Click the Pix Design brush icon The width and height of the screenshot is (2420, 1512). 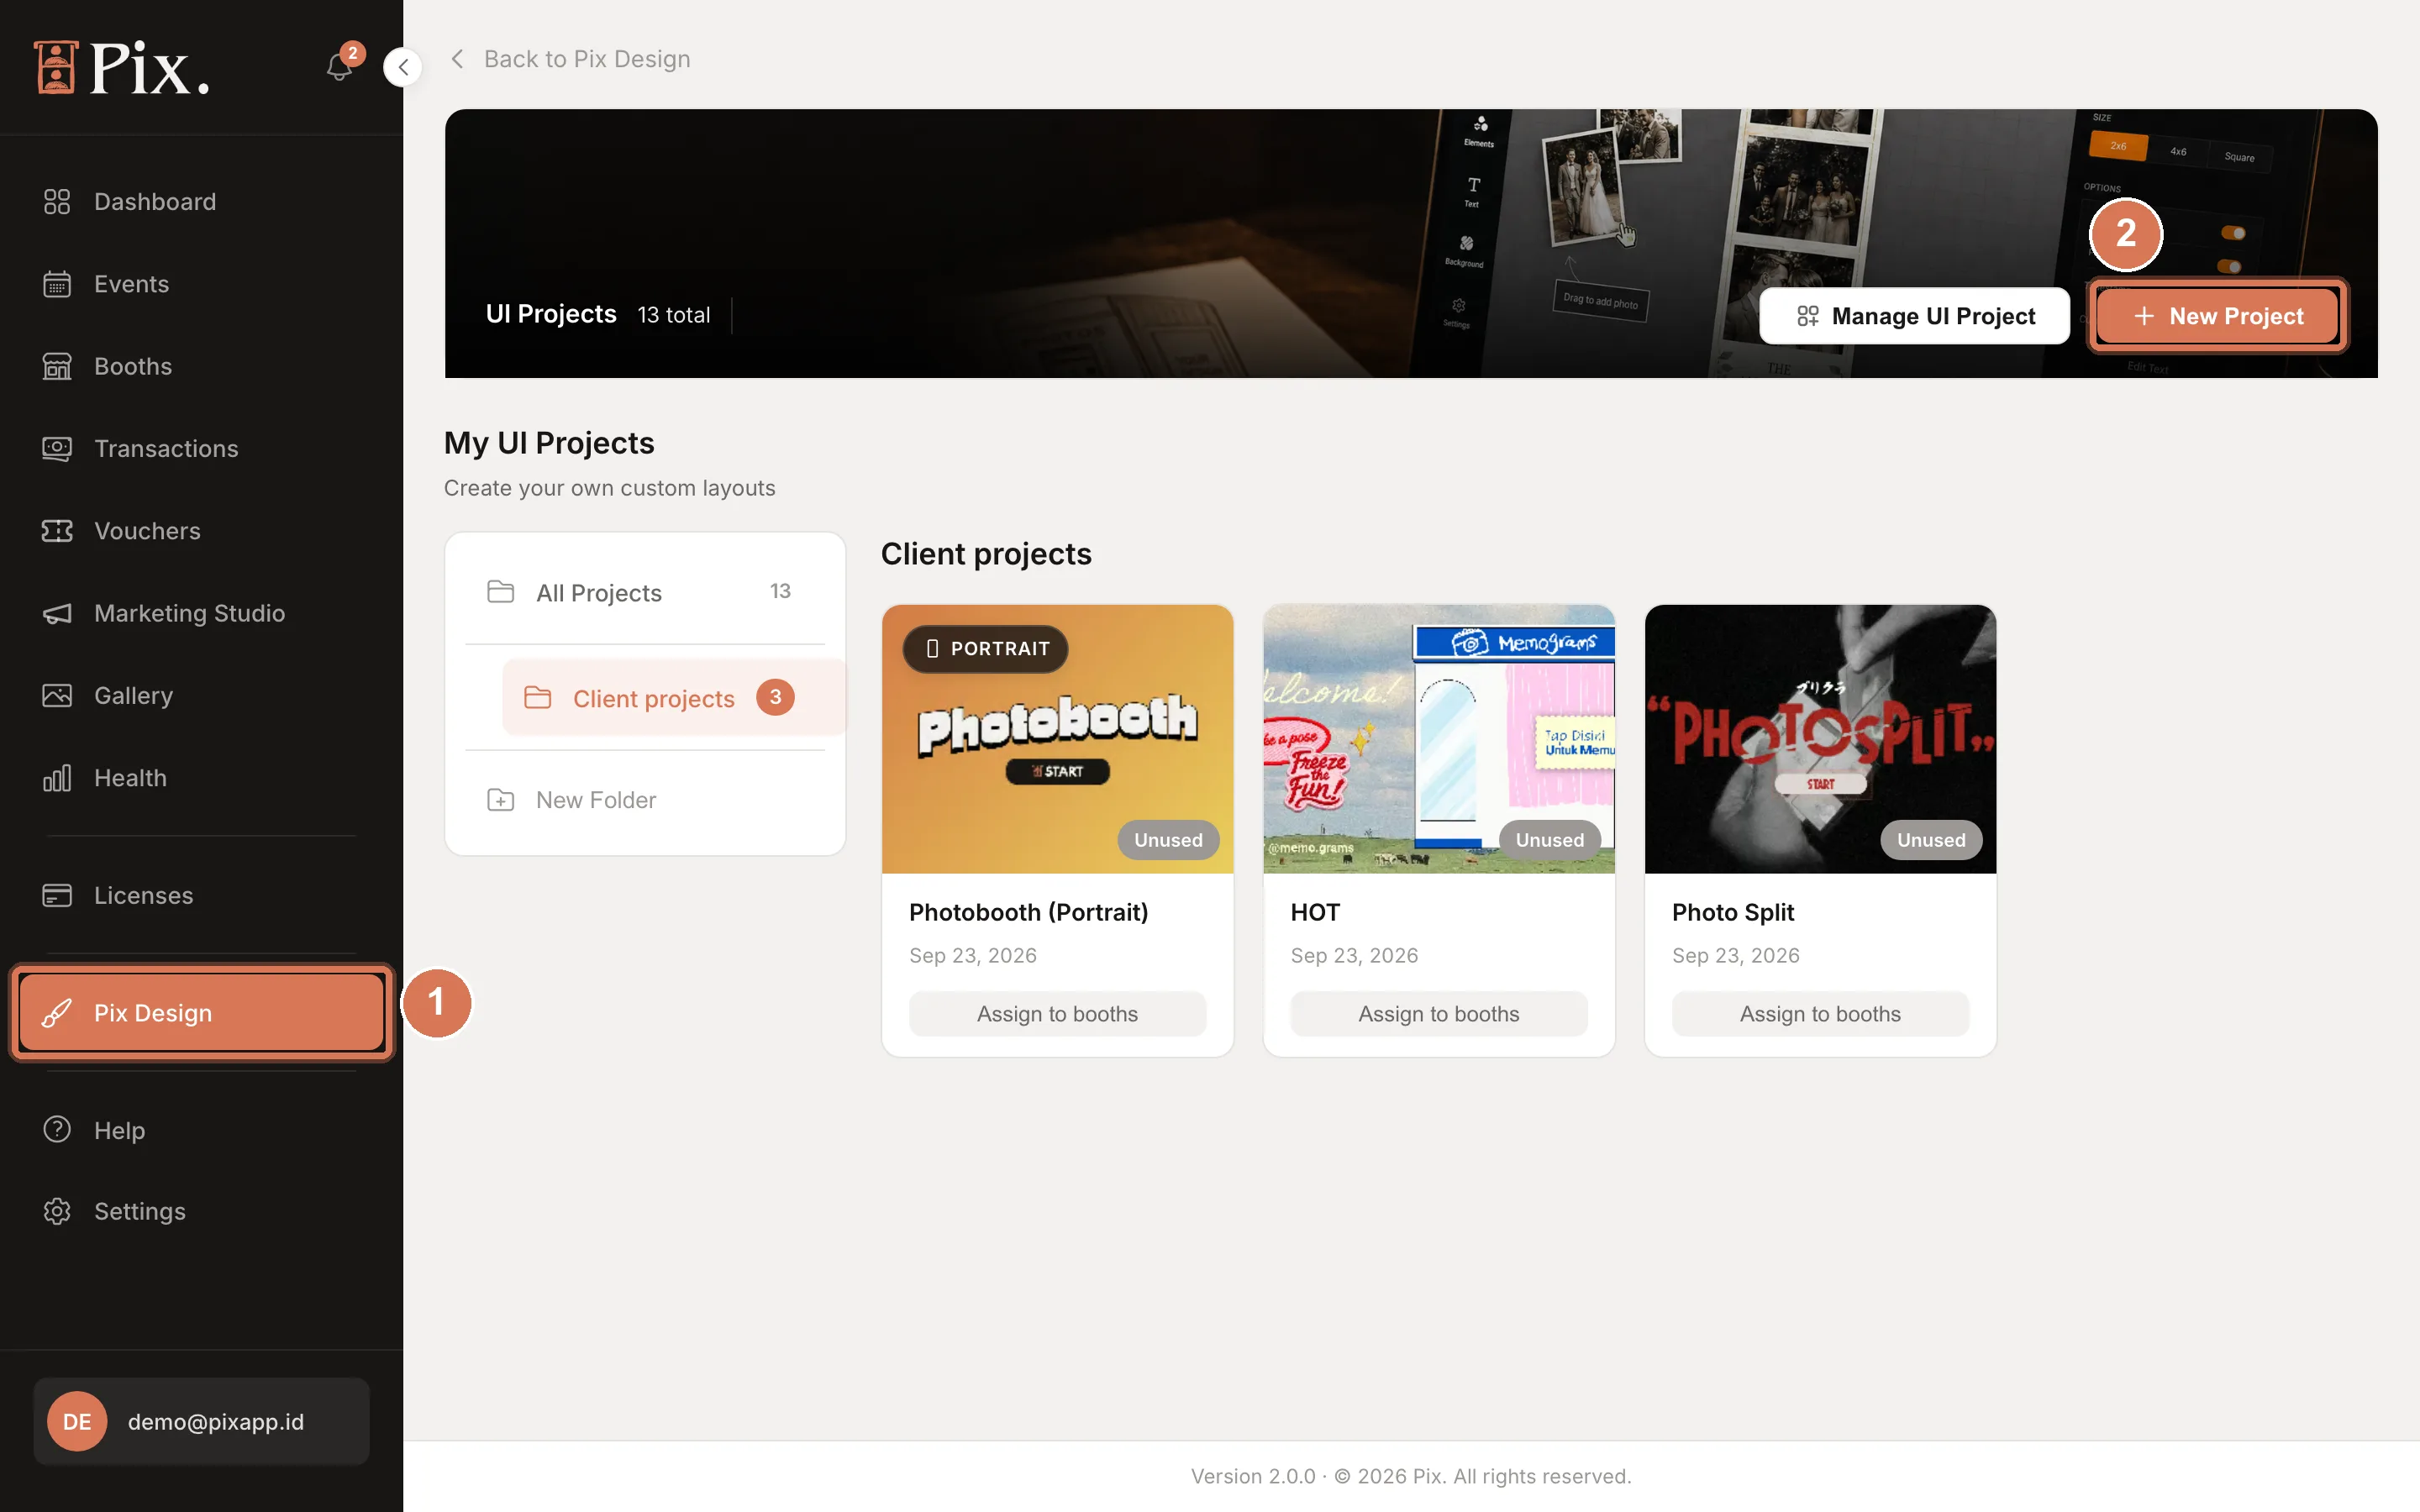click(57, 1013)
